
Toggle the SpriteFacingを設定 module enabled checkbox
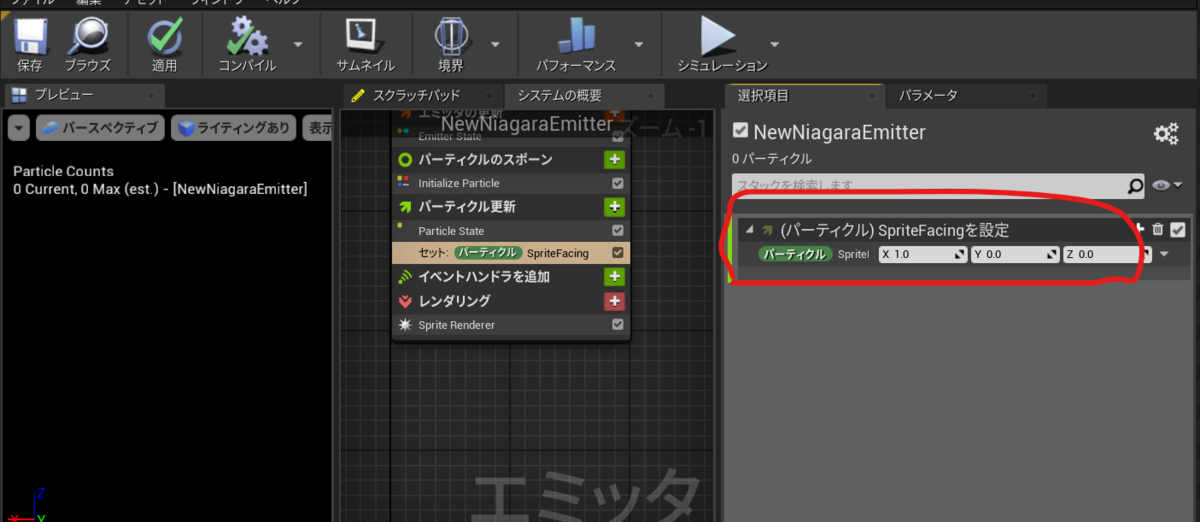click(1178, 229)
